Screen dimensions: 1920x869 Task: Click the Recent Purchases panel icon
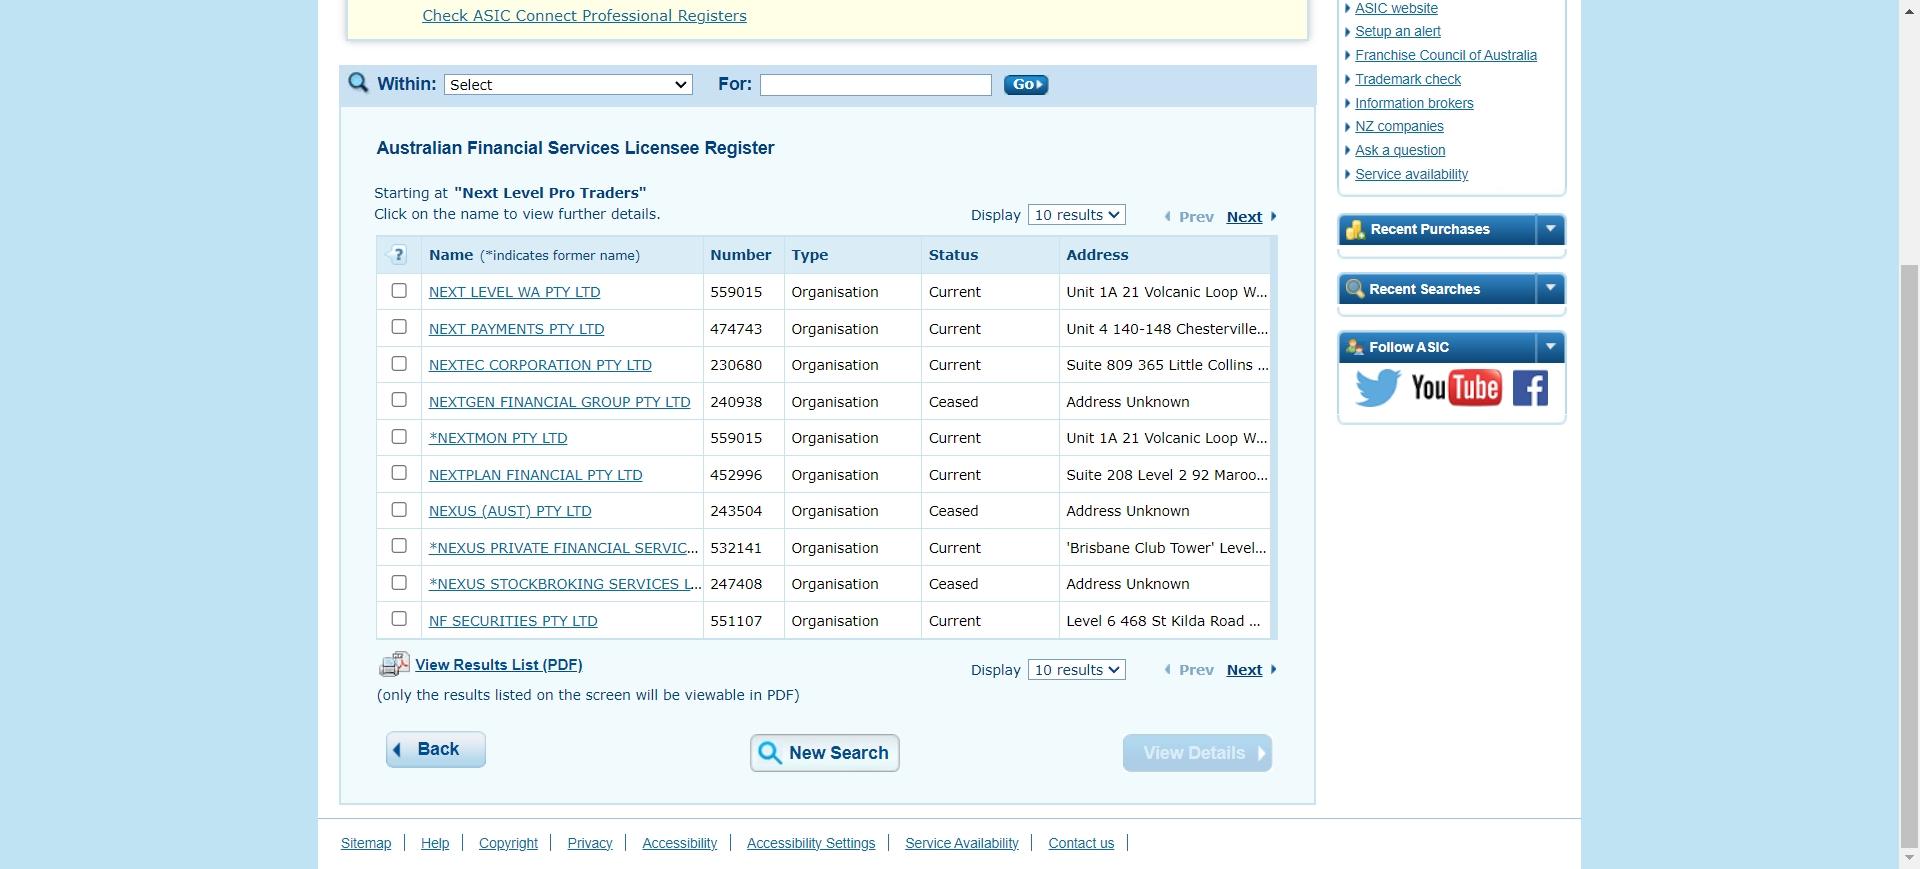coord(1355,229)
